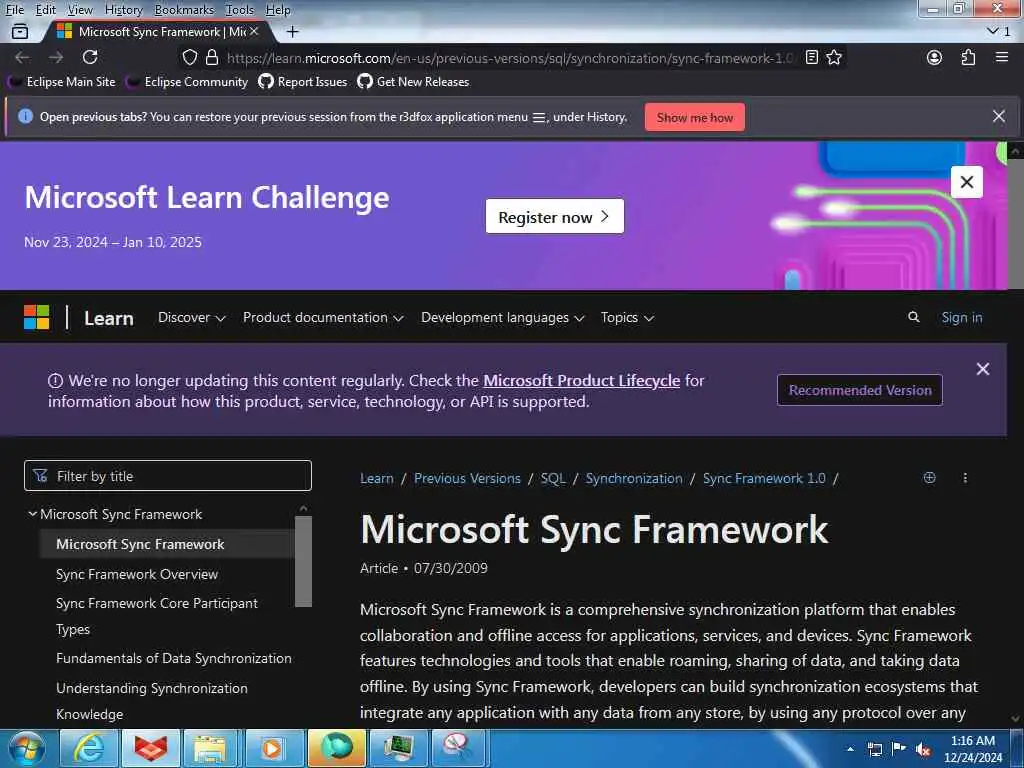Click the volume speaker tray icon
The width and height of the screenshot is (1024, 768).
tap(923, 750)
